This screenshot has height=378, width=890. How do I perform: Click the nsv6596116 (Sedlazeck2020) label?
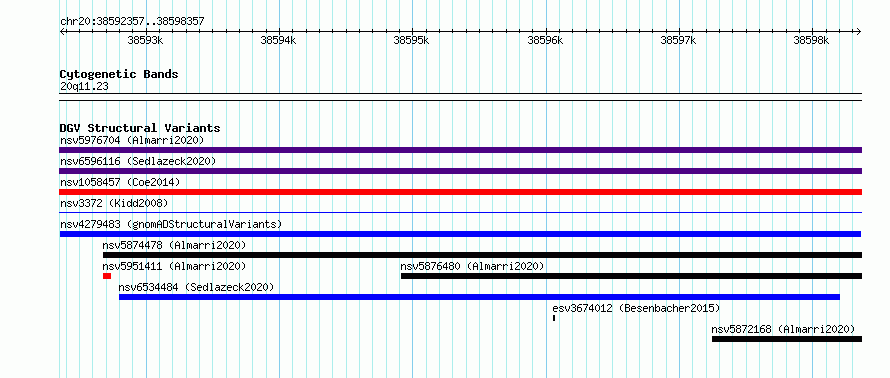click(138, 161)
